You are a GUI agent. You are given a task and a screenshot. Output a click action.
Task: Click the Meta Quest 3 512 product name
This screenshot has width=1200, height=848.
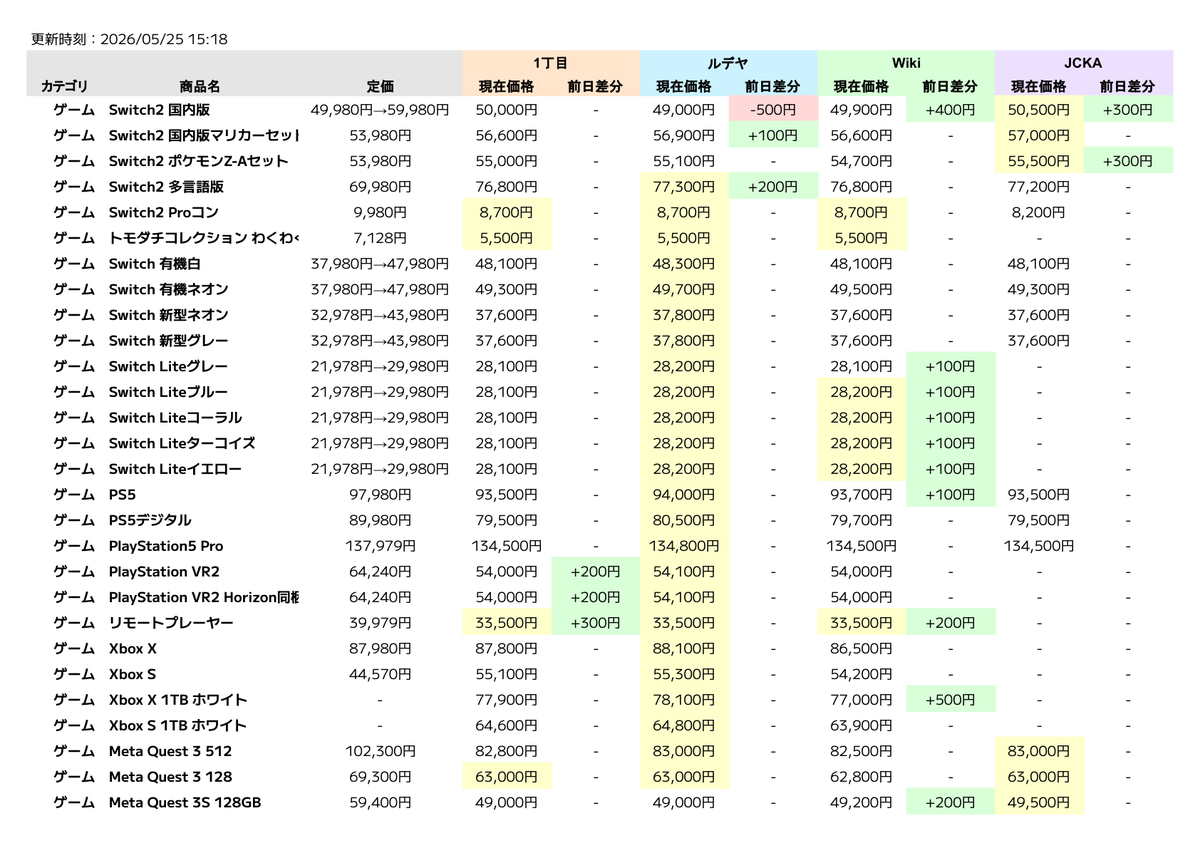click(170, 751)
